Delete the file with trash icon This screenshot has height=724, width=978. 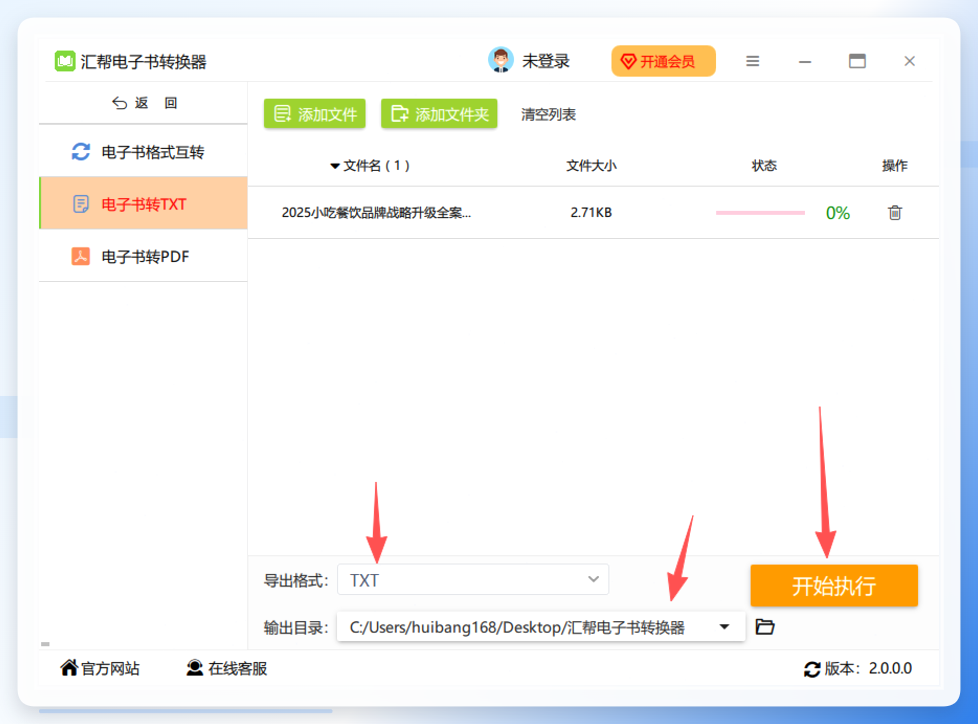coord(895,213)
